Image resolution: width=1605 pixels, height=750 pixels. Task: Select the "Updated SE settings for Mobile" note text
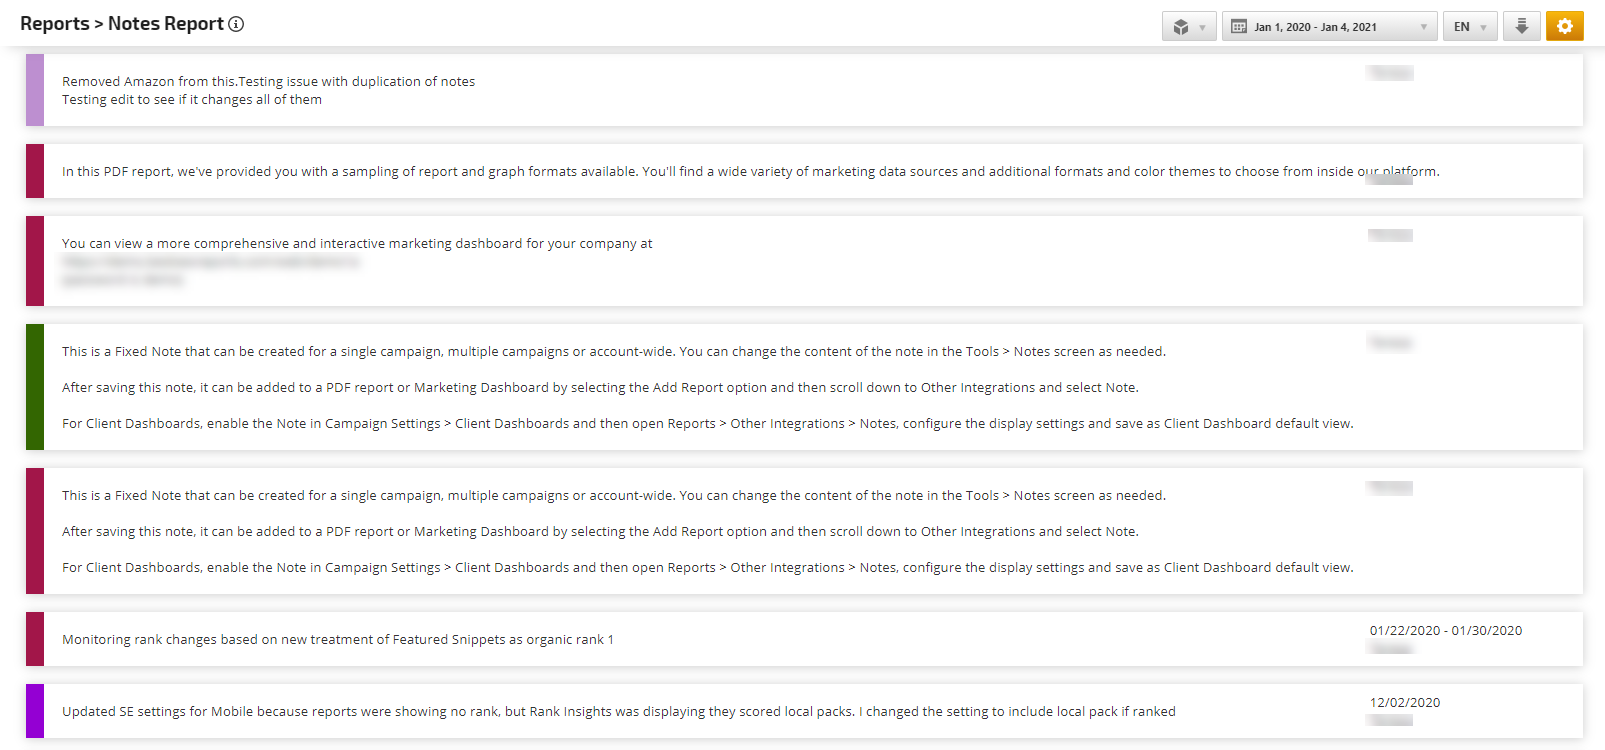pos(618,712)
